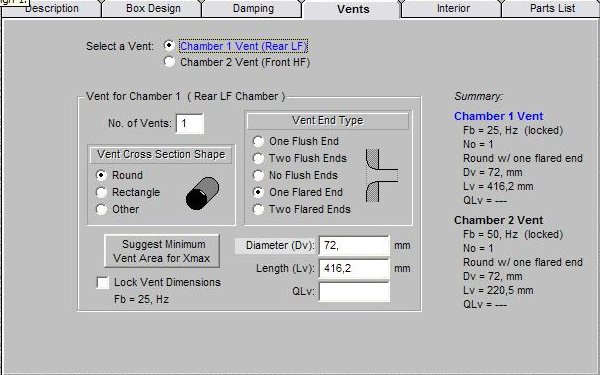Image resolution: width=600 pixels, height=375 pixels.
Task: Open the Interior tab
Action: click(453, 8)
